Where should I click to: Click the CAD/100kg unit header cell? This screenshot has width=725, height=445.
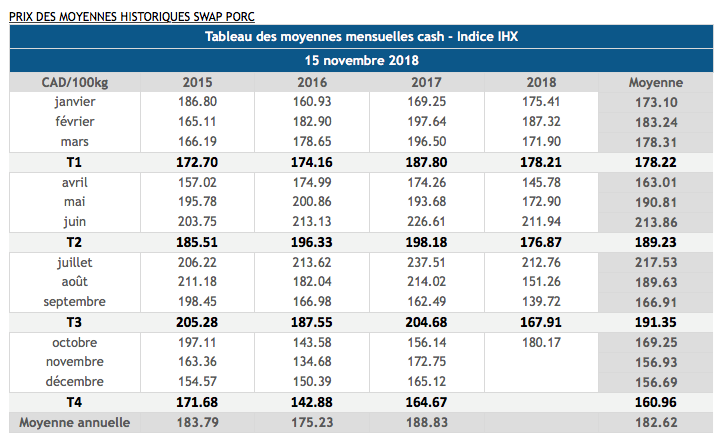click(x=74, y=82)
